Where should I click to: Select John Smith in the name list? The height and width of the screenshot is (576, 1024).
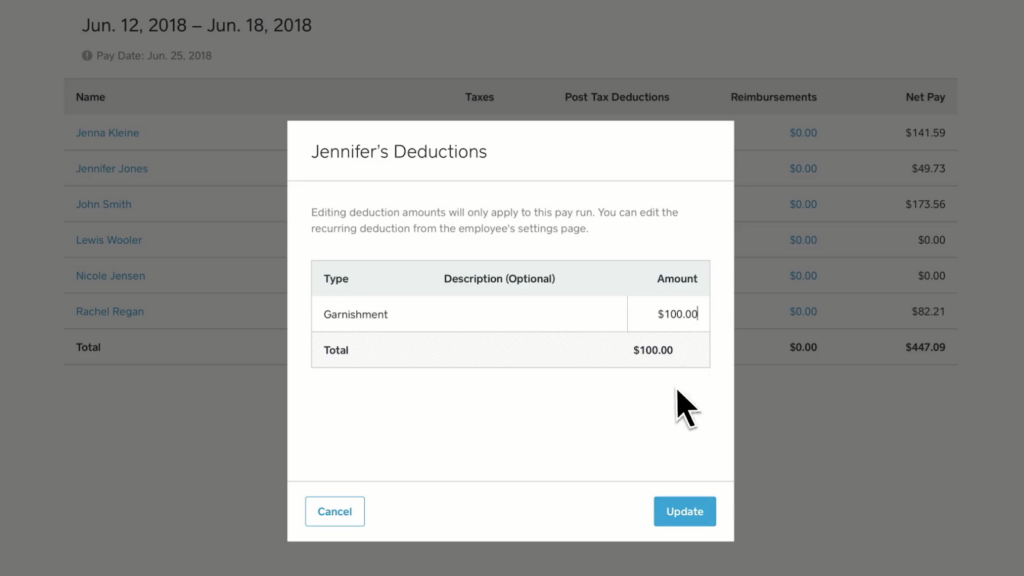(x=103, y=204)
